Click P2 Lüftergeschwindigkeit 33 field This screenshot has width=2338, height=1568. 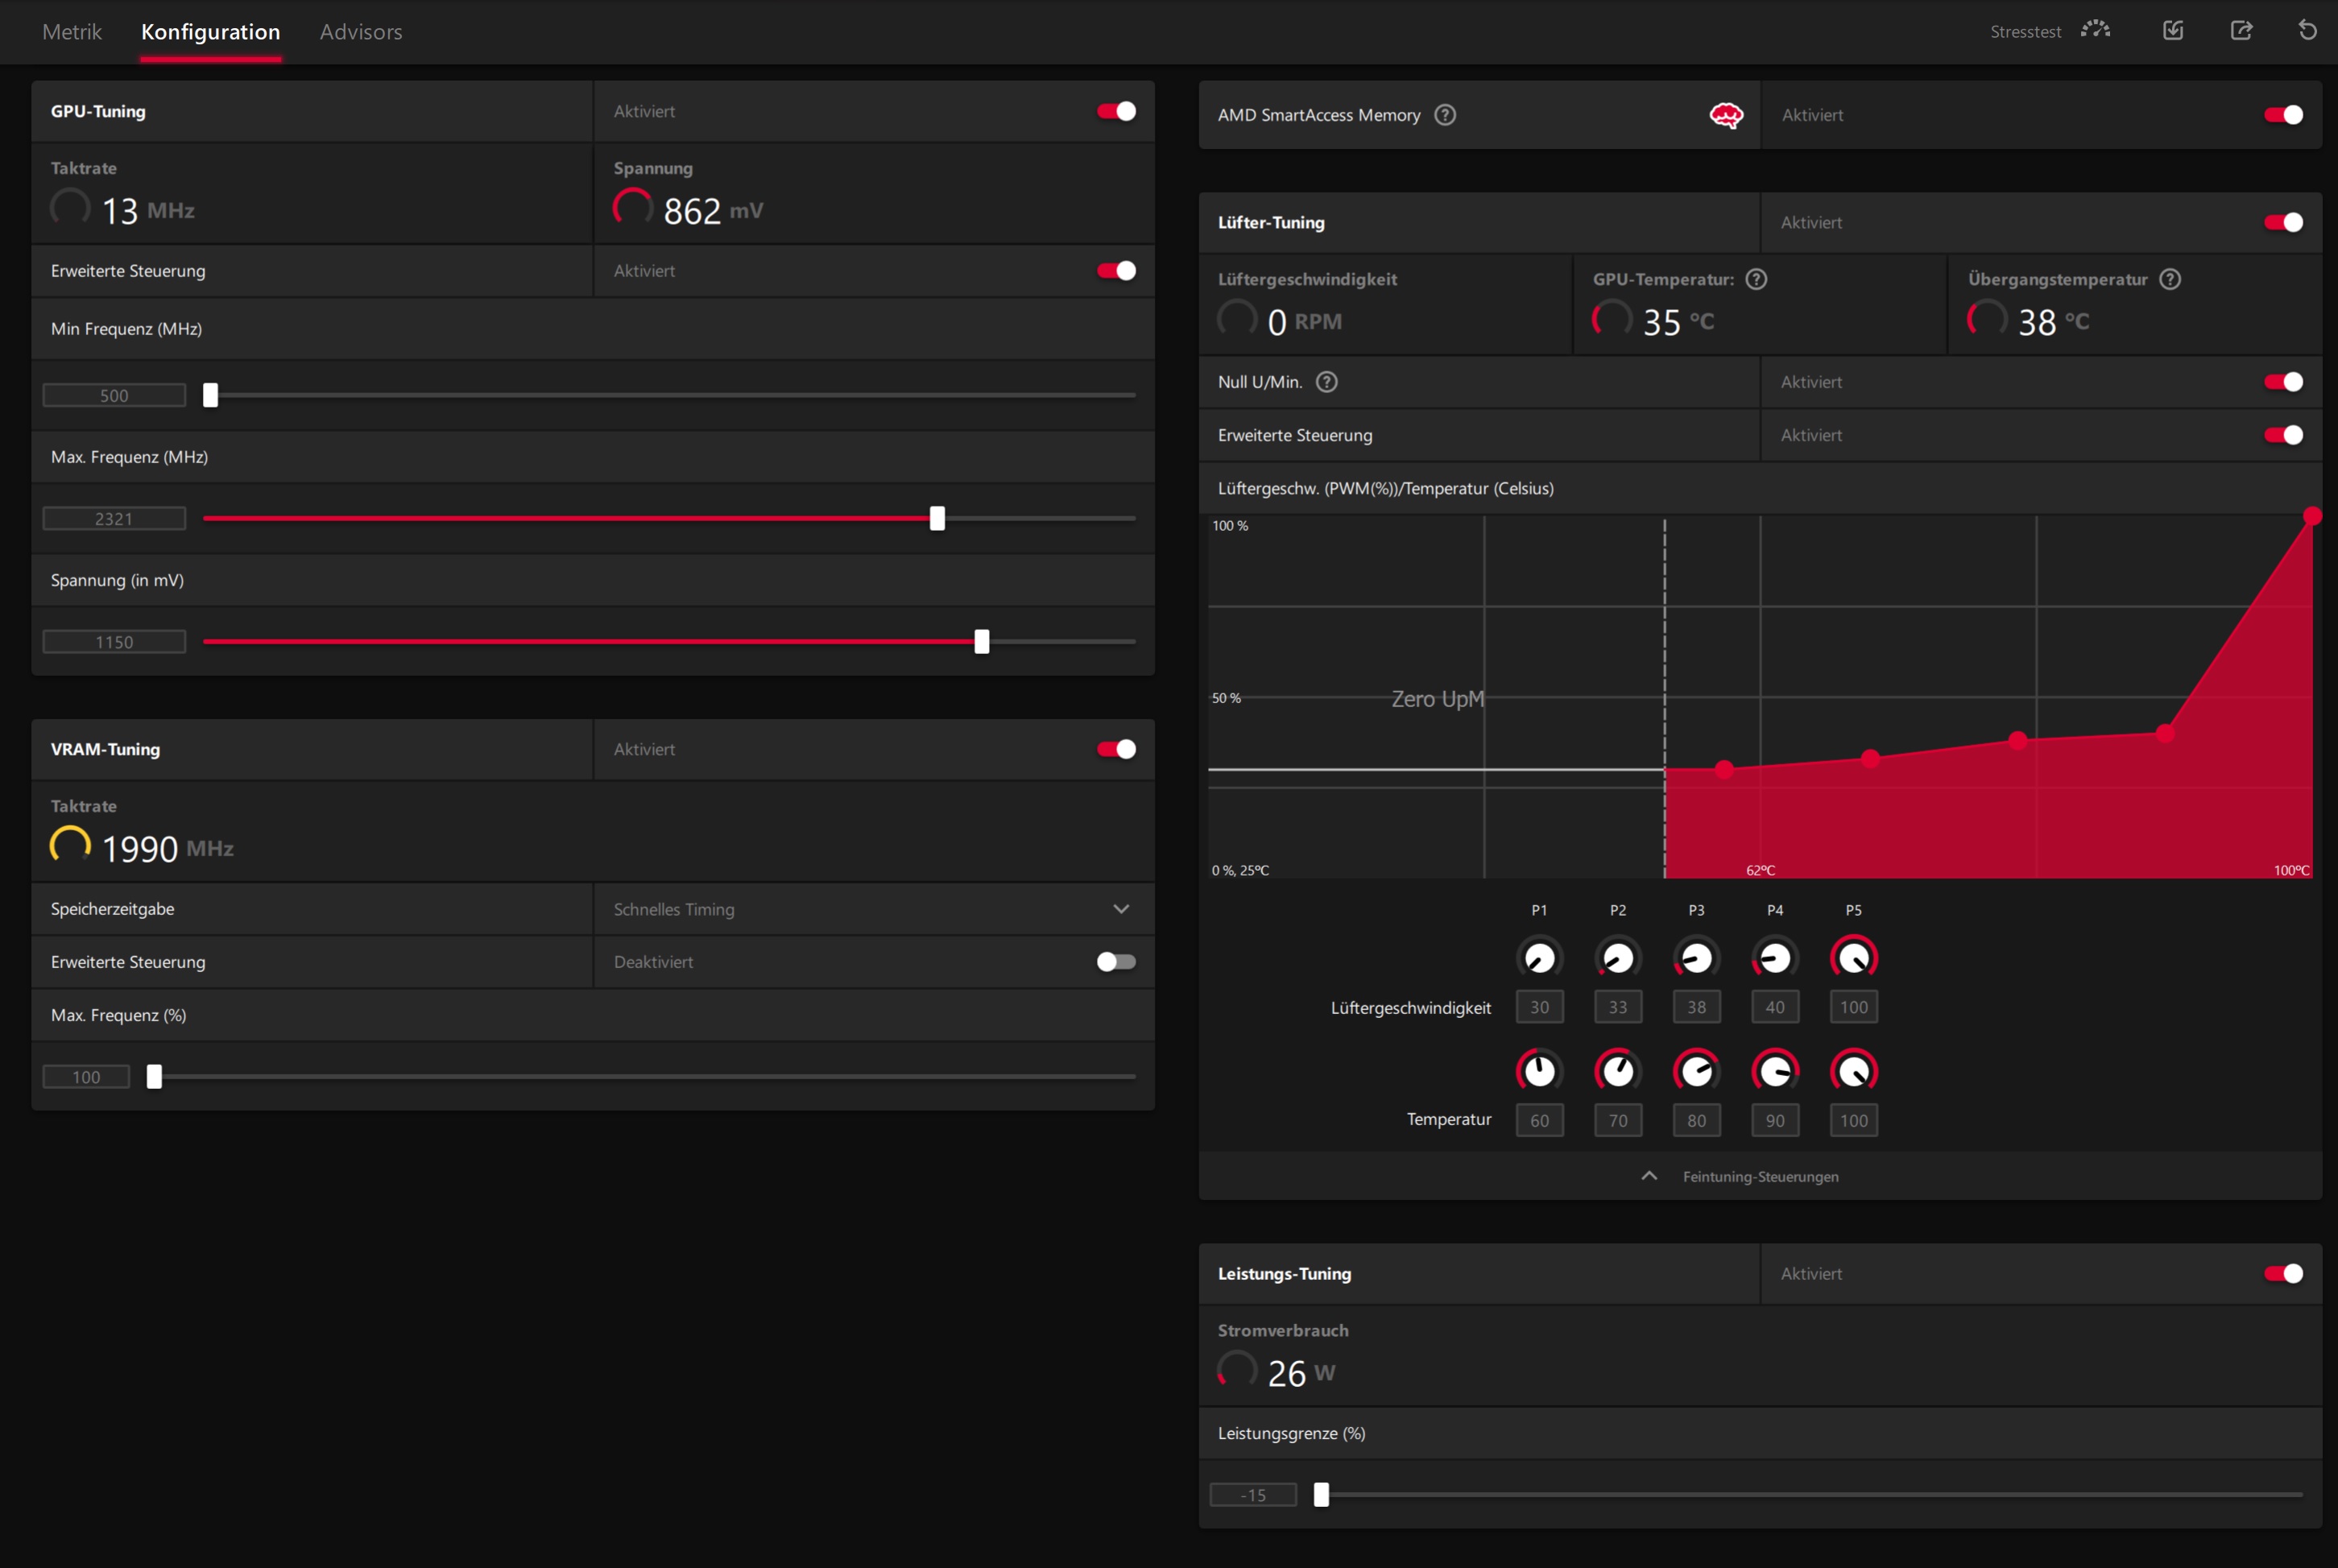(x=1618, y=1007)
